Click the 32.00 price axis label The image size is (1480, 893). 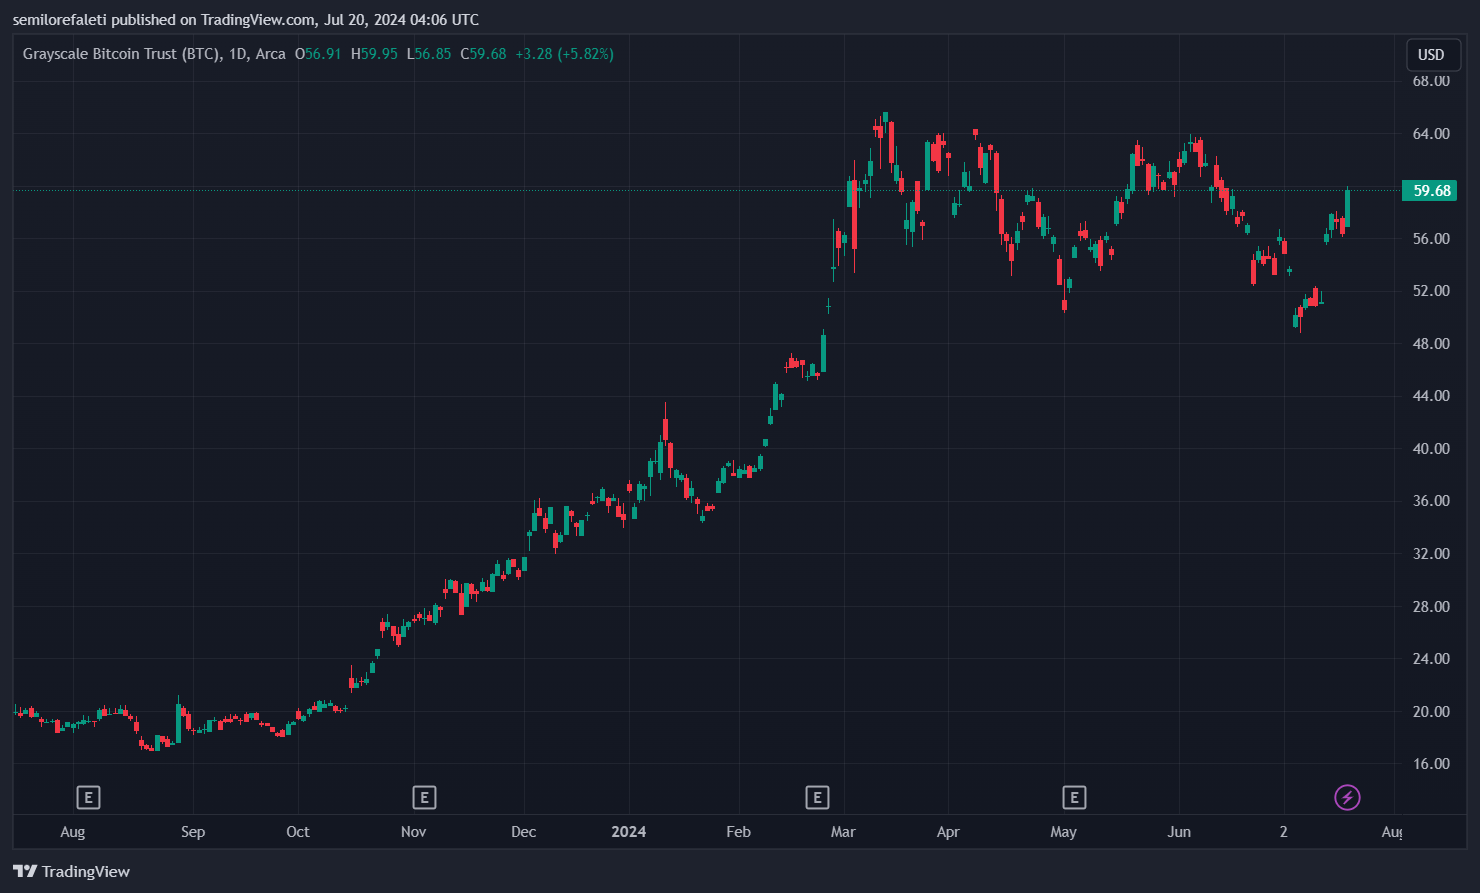[x=1431, y=554]
